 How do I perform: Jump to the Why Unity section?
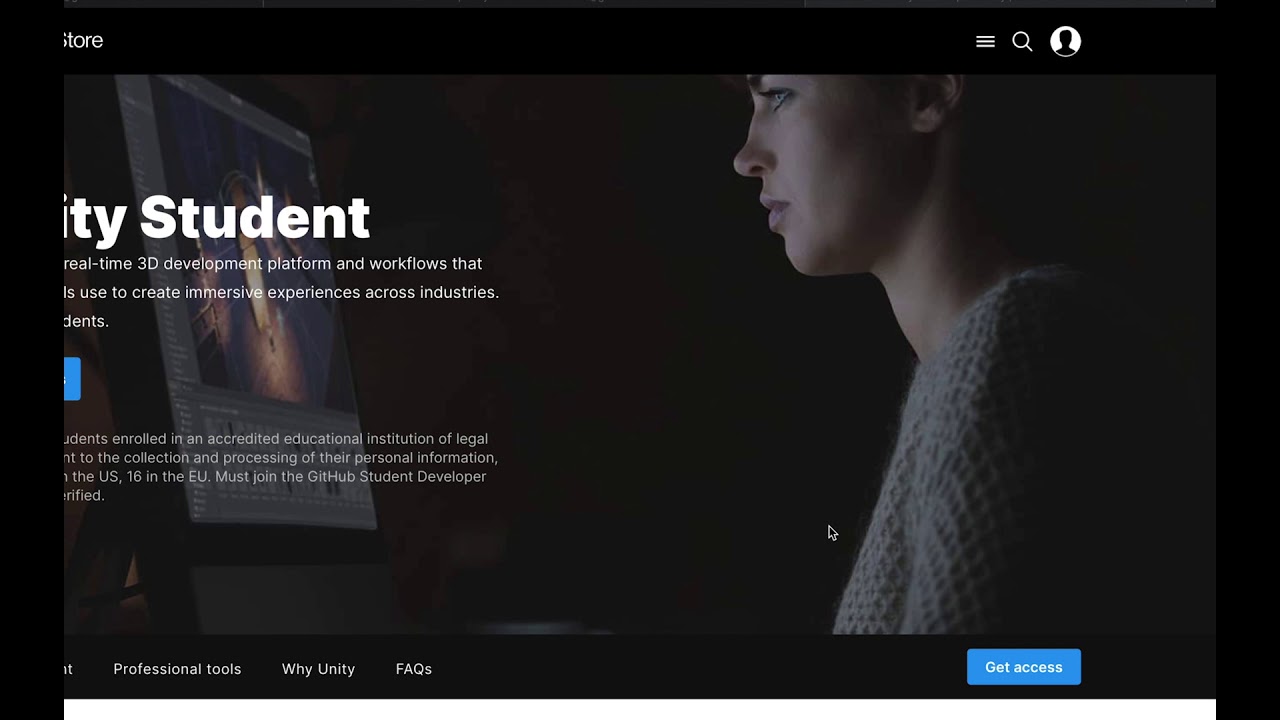[318, 669]
